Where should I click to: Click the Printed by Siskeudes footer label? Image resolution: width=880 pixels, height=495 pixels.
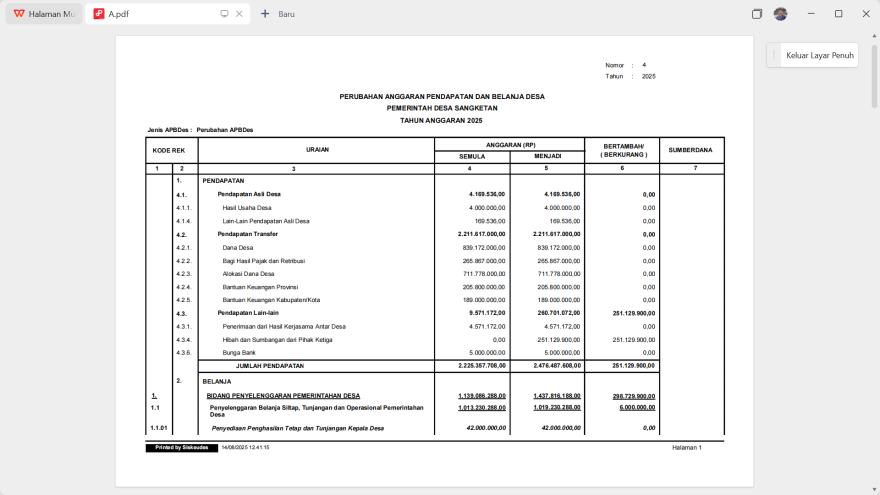(x=181, y=448)
